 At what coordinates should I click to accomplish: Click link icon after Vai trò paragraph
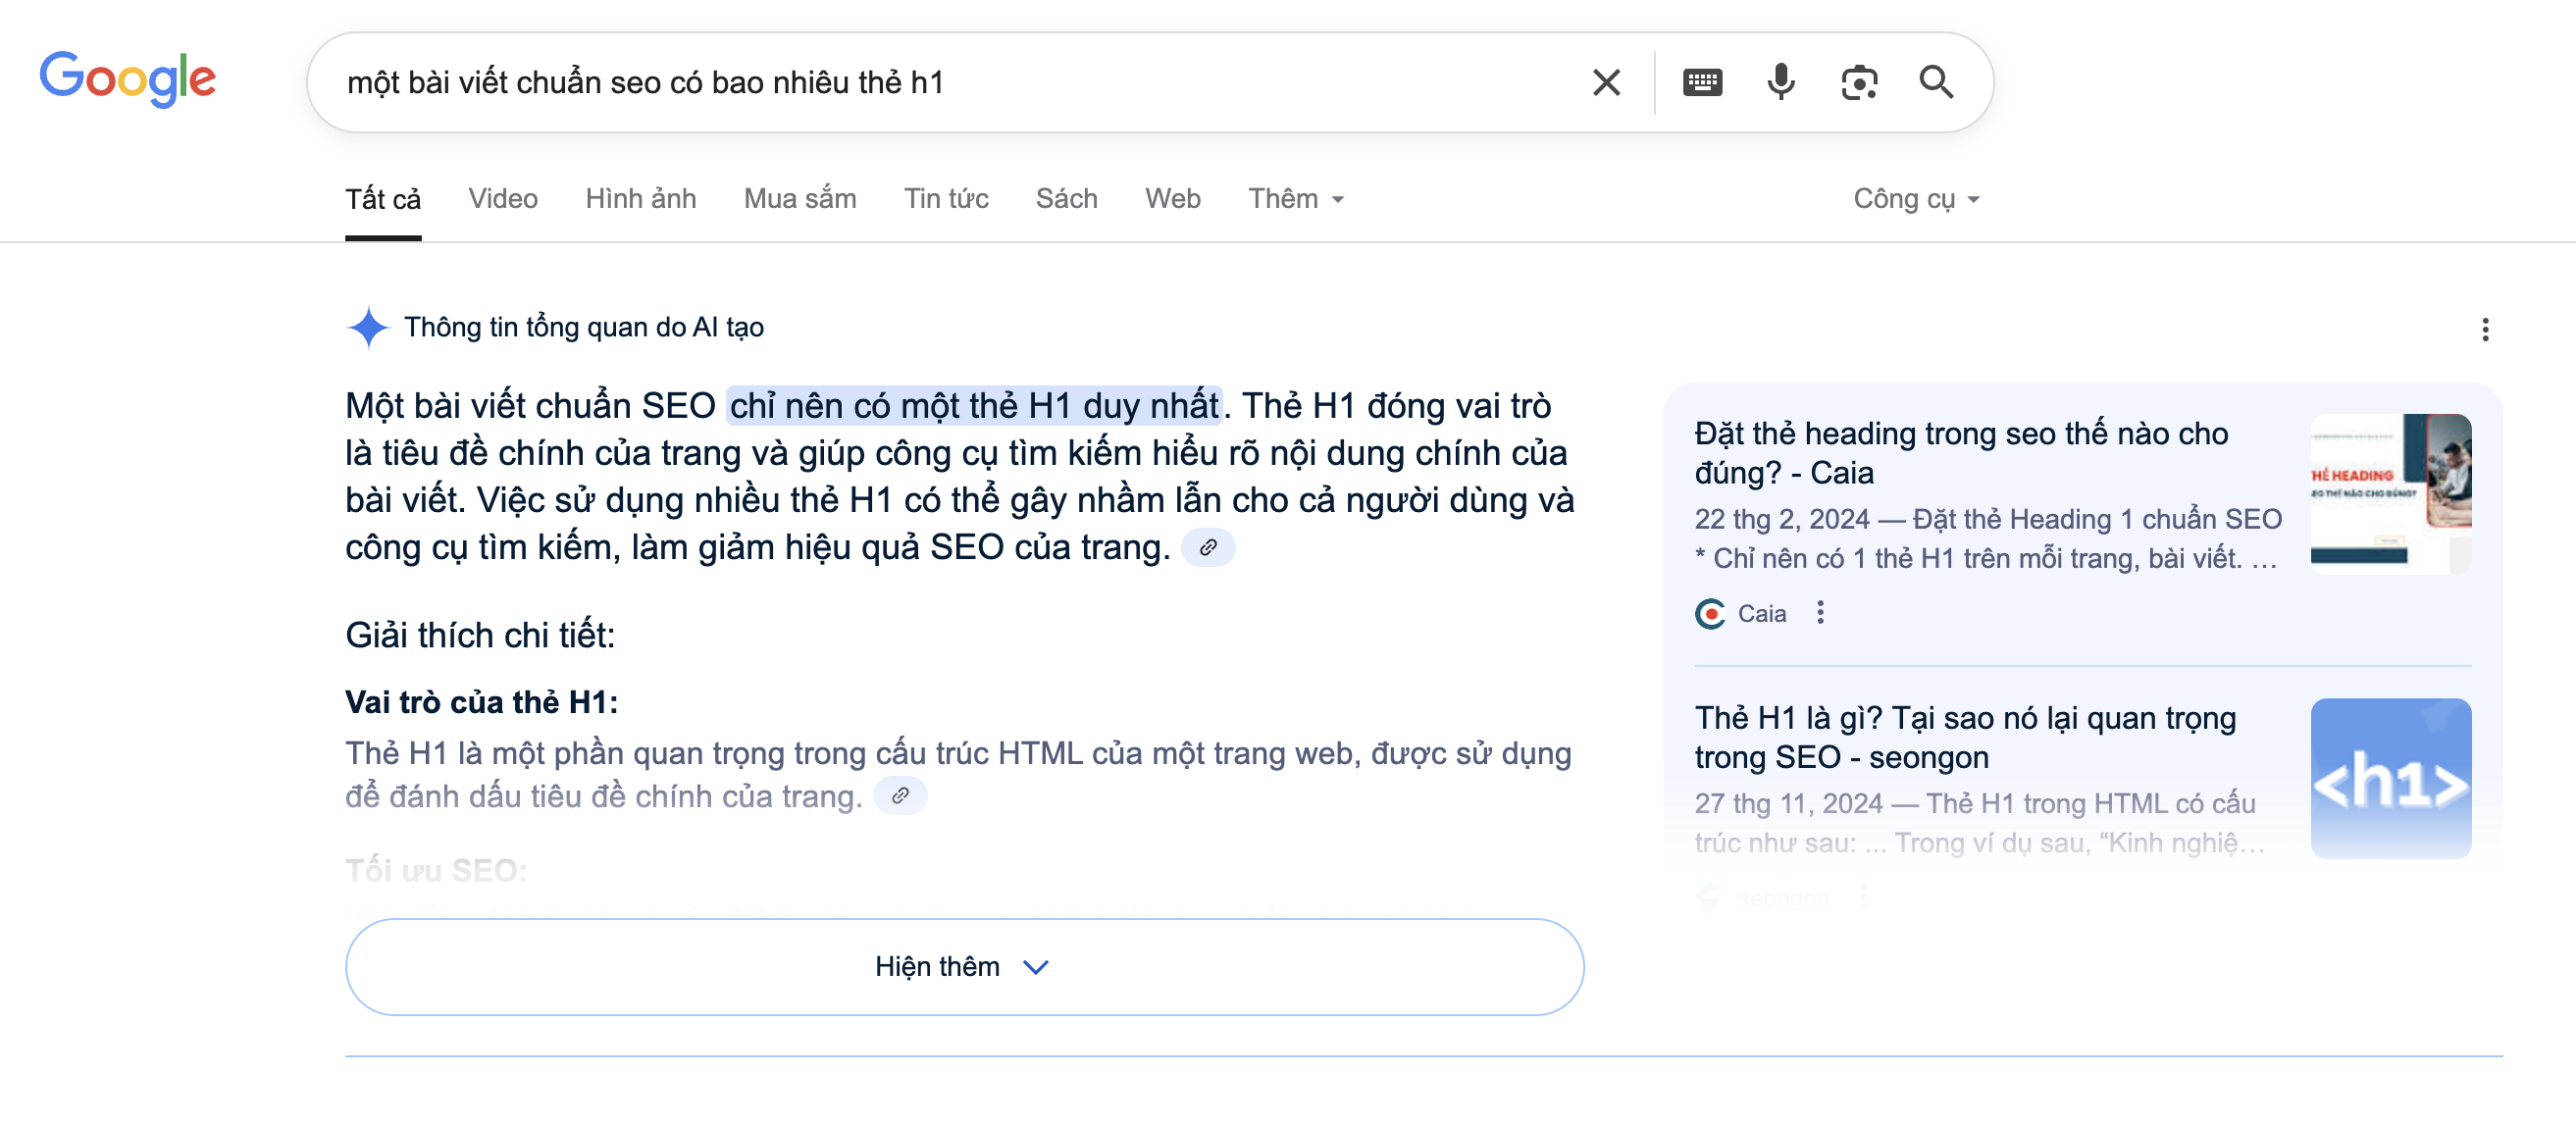pos(900,796)
